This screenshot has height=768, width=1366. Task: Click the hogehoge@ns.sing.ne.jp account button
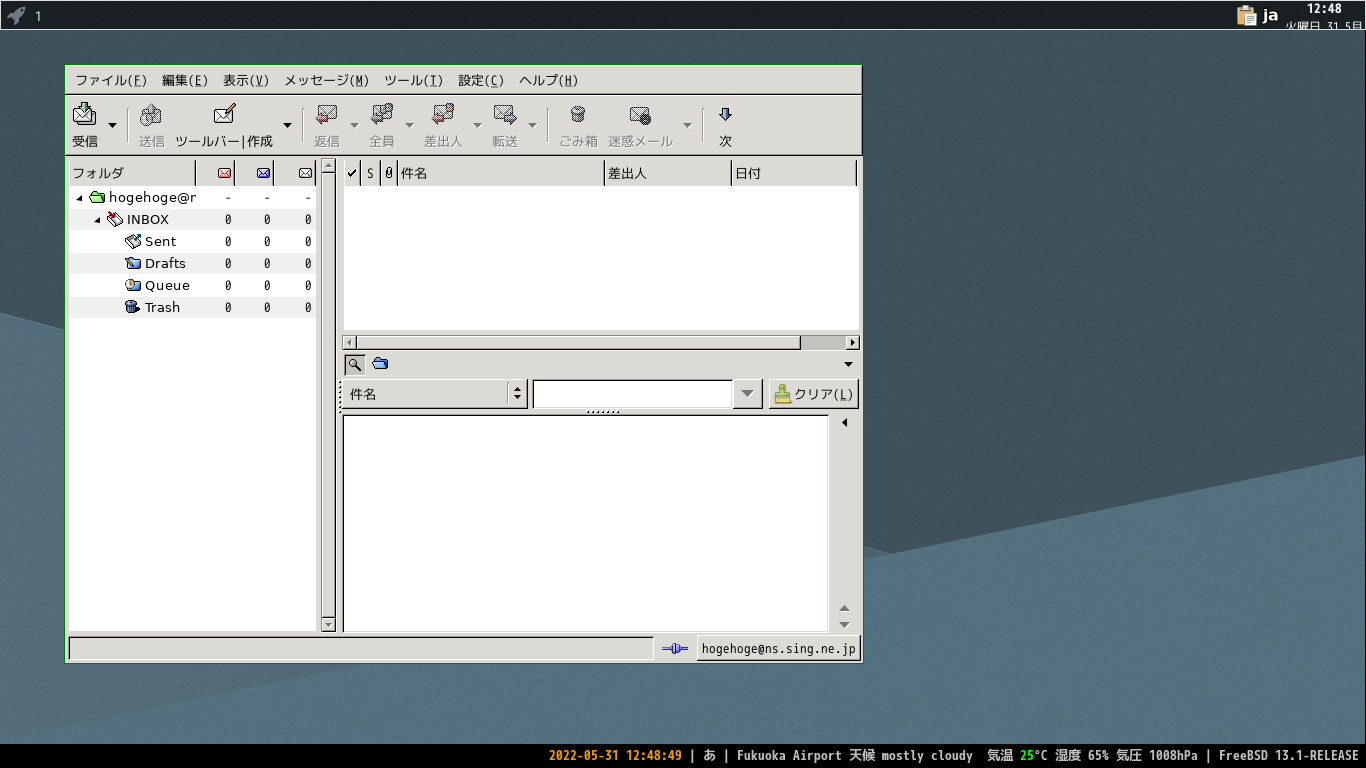point(779,649)
